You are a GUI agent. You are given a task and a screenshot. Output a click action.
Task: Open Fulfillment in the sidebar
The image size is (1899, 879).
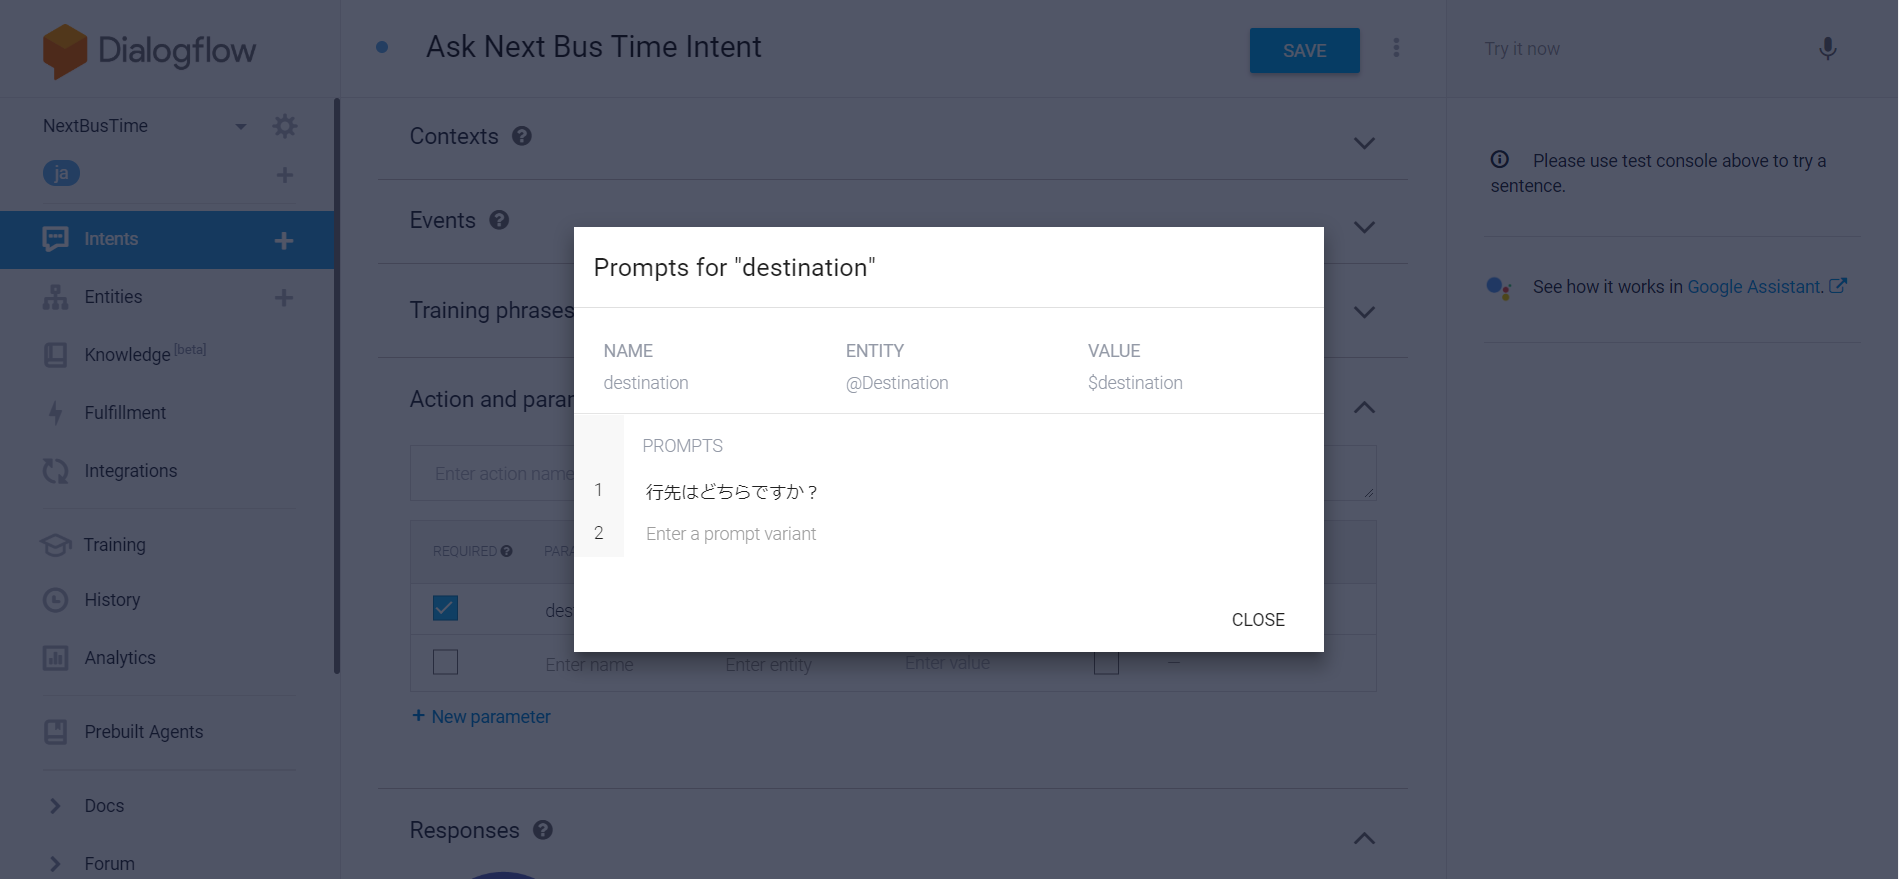(x=125, y=413)
